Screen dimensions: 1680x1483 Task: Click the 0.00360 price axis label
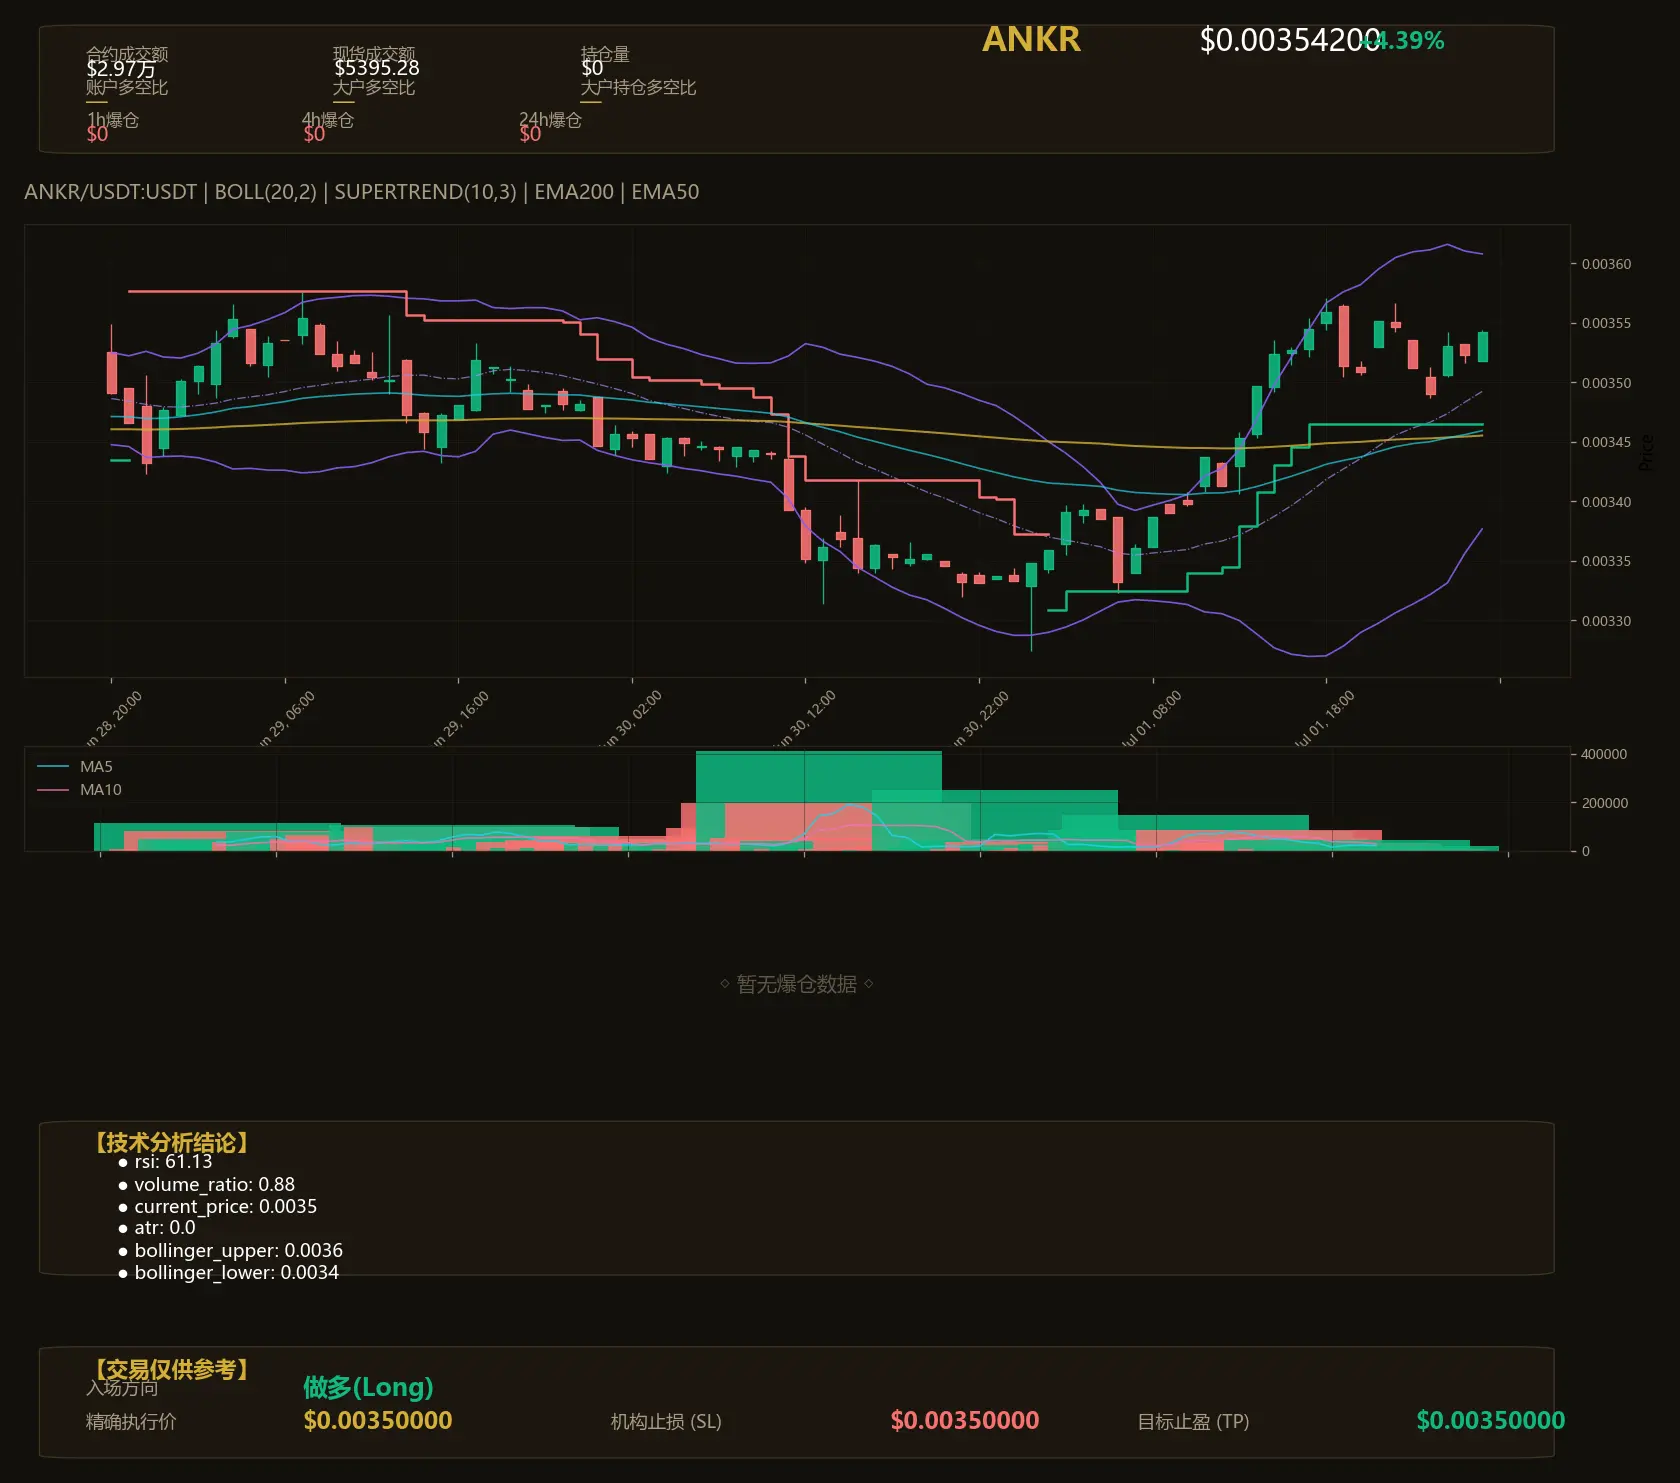[x=1606, y=264]
